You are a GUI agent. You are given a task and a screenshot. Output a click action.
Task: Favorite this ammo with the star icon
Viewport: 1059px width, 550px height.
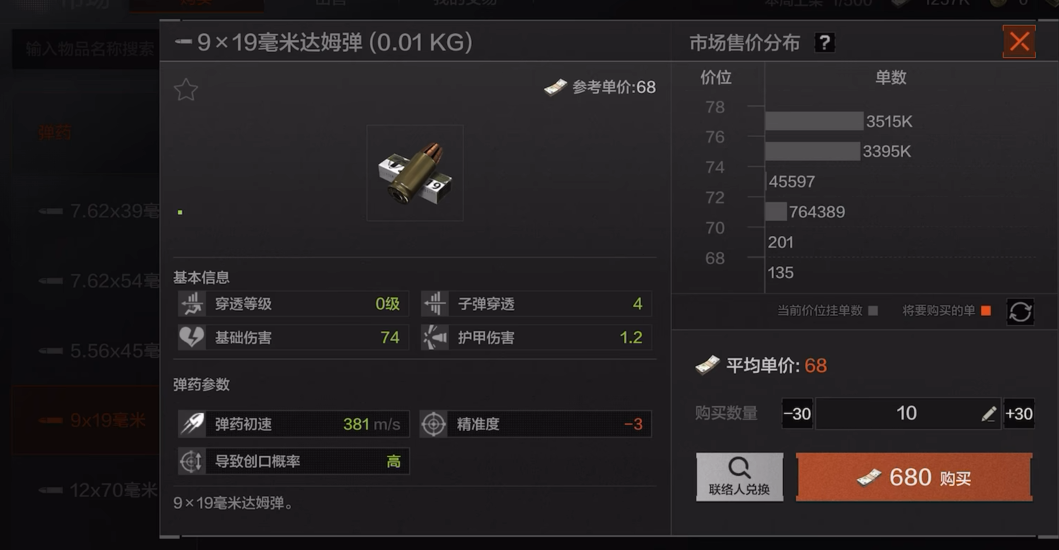coord(186,90)
